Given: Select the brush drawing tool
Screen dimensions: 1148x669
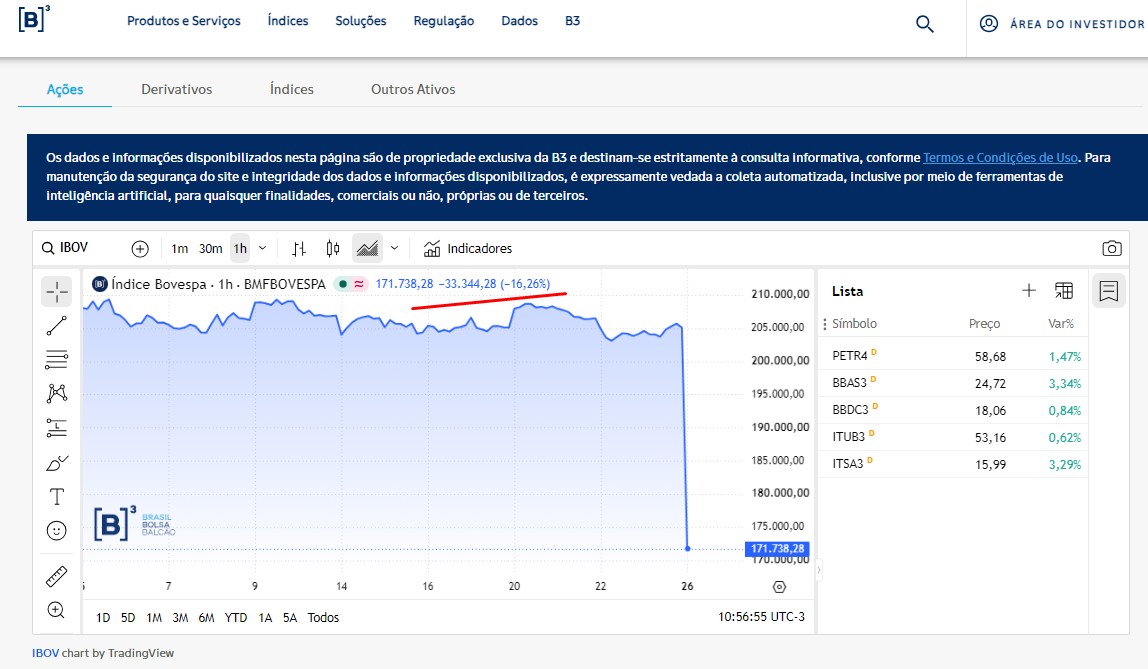Looking at the screenshot, I should [56, 463].
